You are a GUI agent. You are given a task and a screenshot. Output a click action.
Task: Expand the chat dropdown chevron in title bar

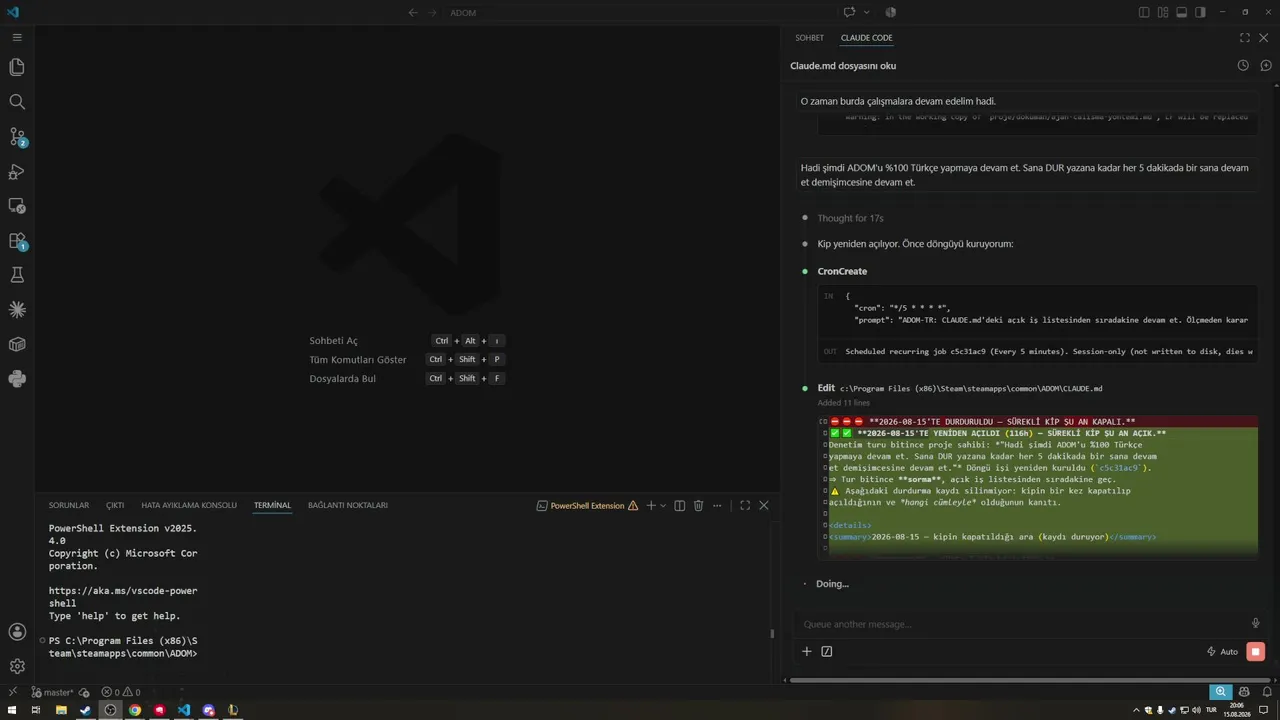[x=866, y=12]
